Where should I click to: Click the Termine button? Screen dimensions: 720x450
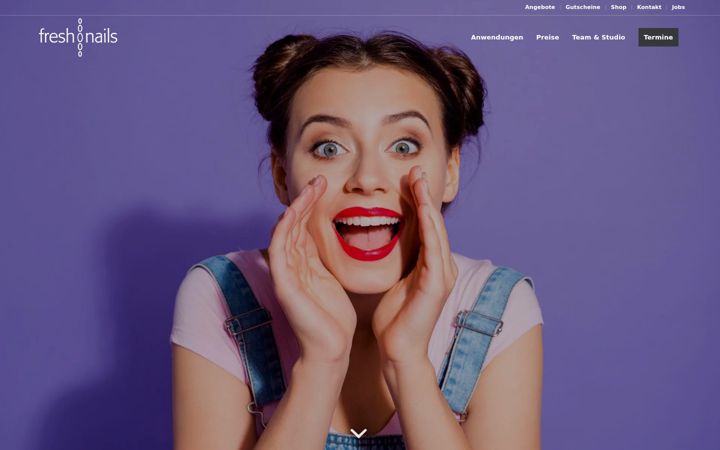(658, 37)
